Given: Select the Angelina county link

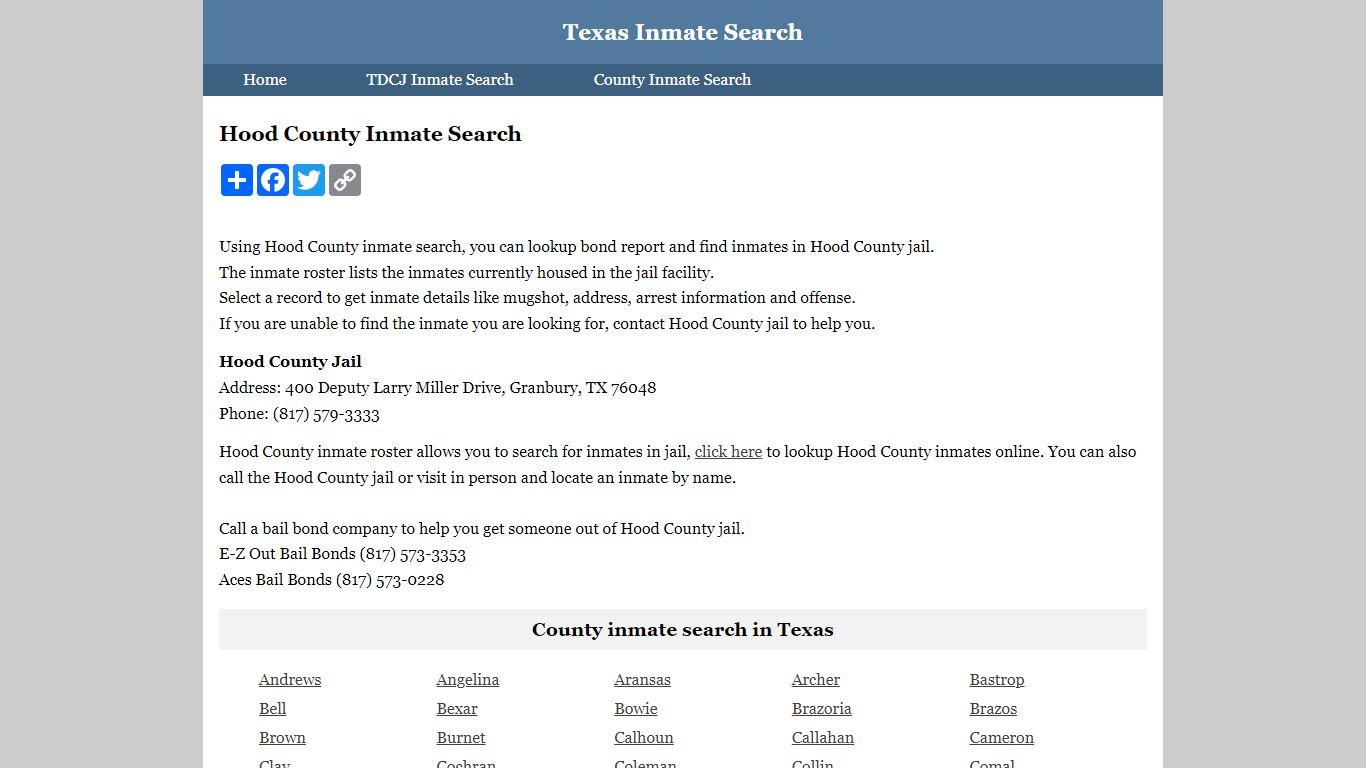Looking at the screenshot, I should click(467, 679).
